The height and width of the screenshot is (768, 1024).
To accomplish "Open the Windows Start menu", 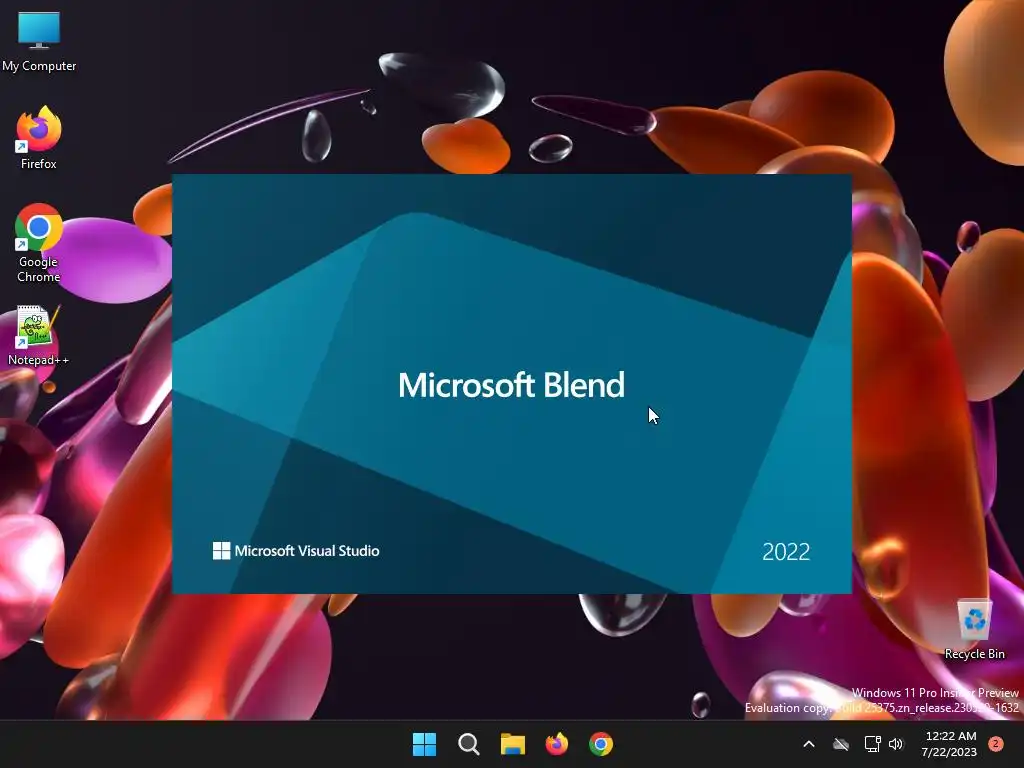I will coord(424,744).
